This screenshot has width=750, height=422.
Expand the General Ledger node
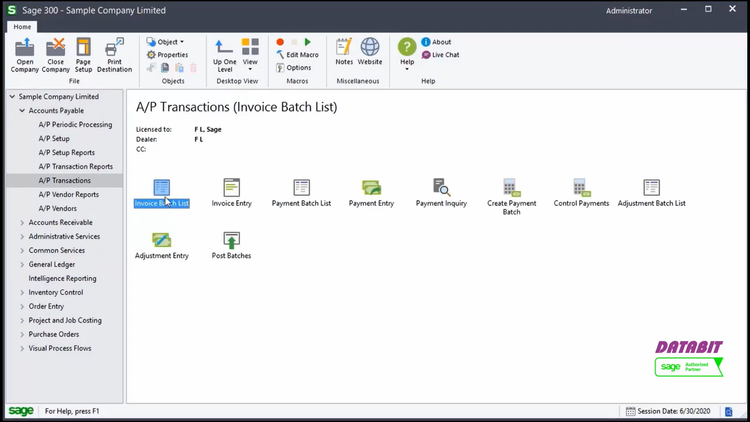click(22, 265)
